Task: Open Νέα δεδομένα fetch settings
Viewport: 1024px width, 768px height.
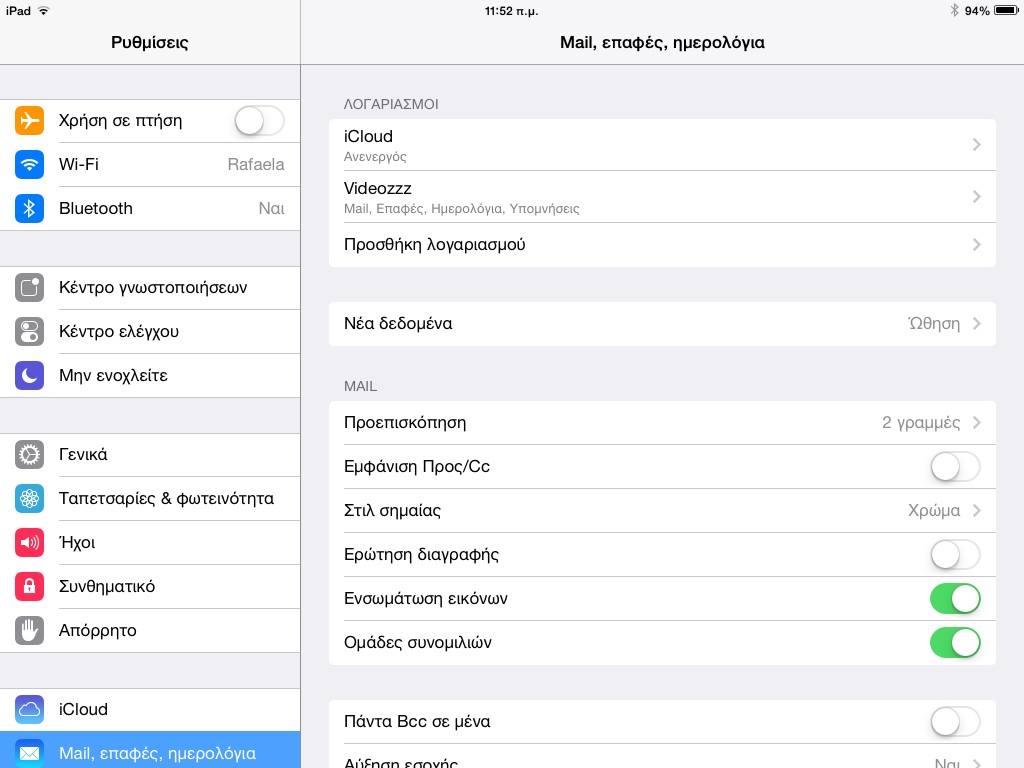Action: pos(662,324)
